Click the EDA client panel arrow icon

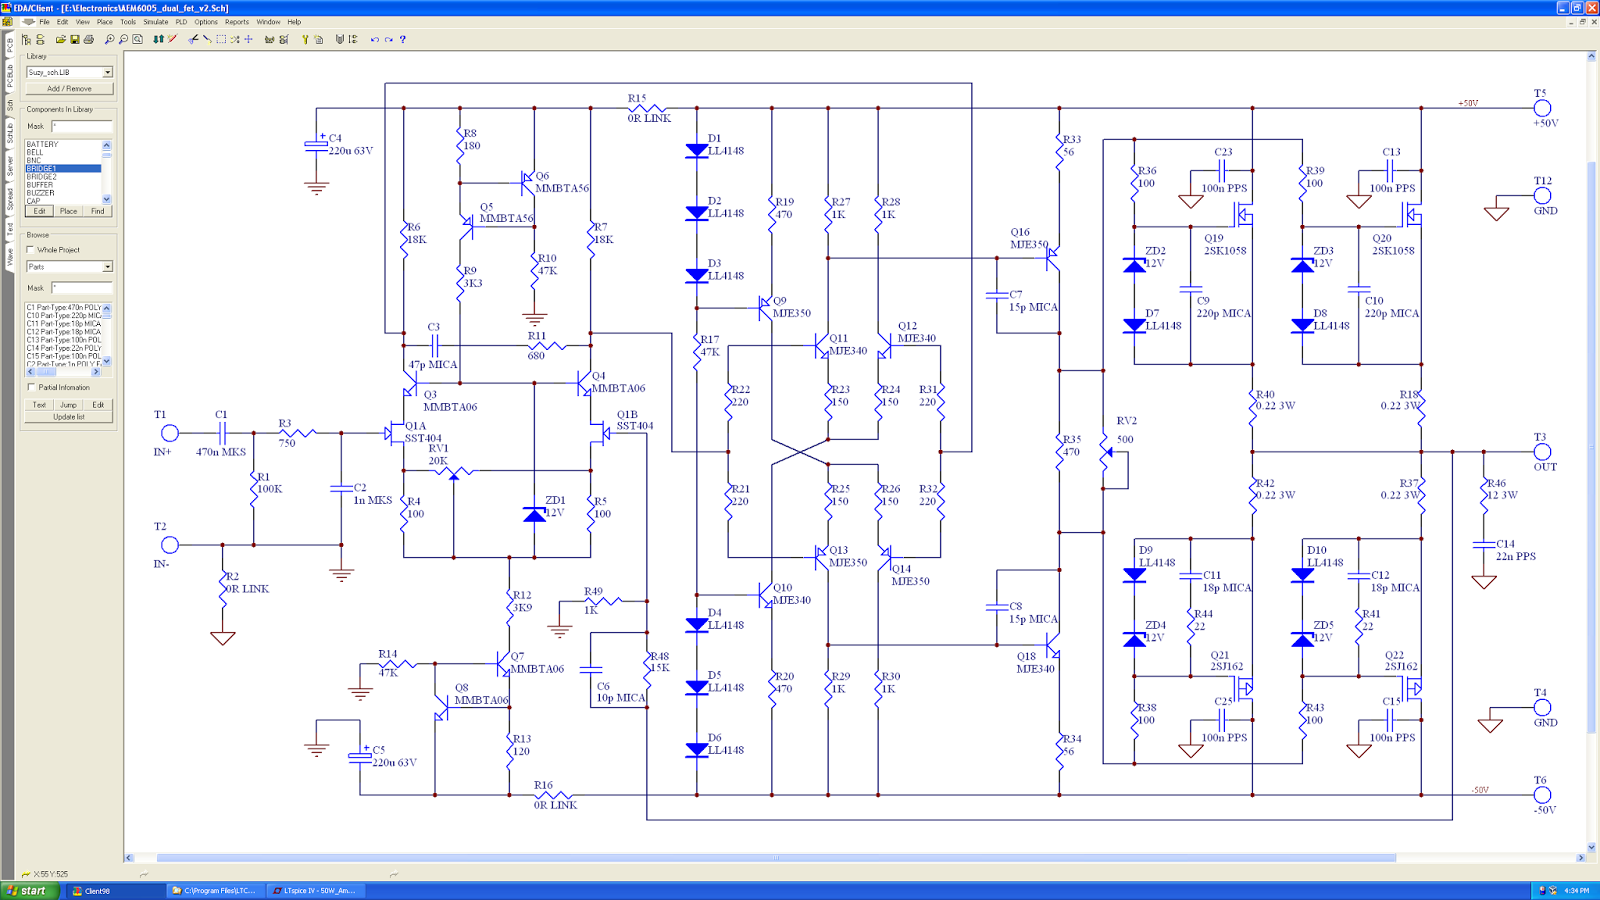28,21
